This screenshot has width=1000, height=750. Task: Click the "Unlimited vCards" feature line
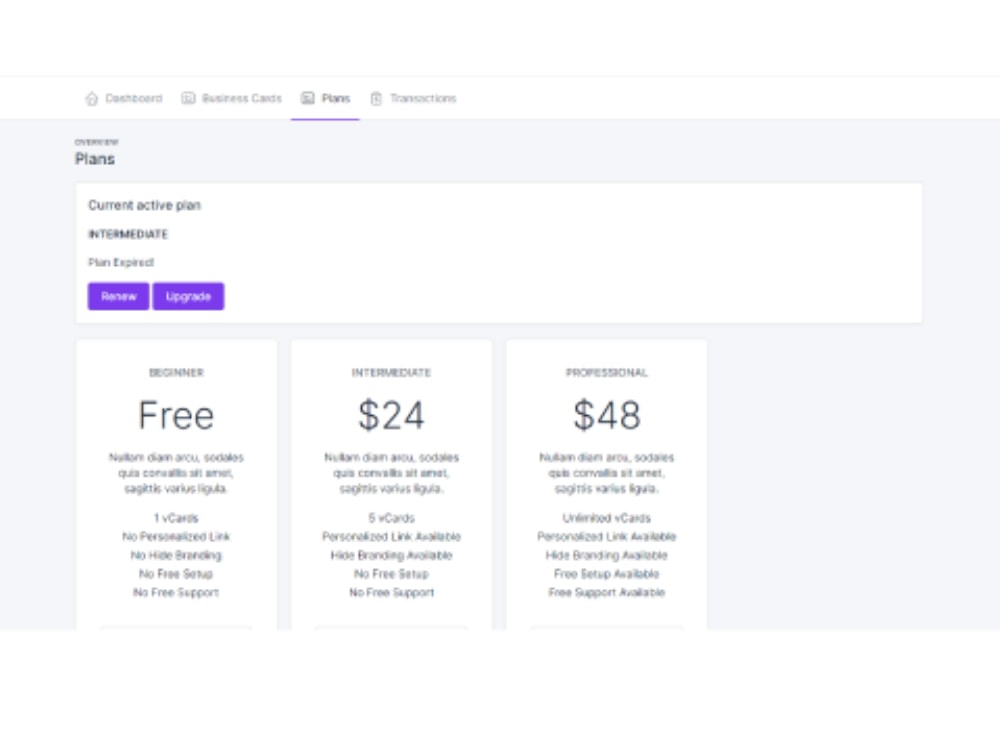(x=607, y=518)
